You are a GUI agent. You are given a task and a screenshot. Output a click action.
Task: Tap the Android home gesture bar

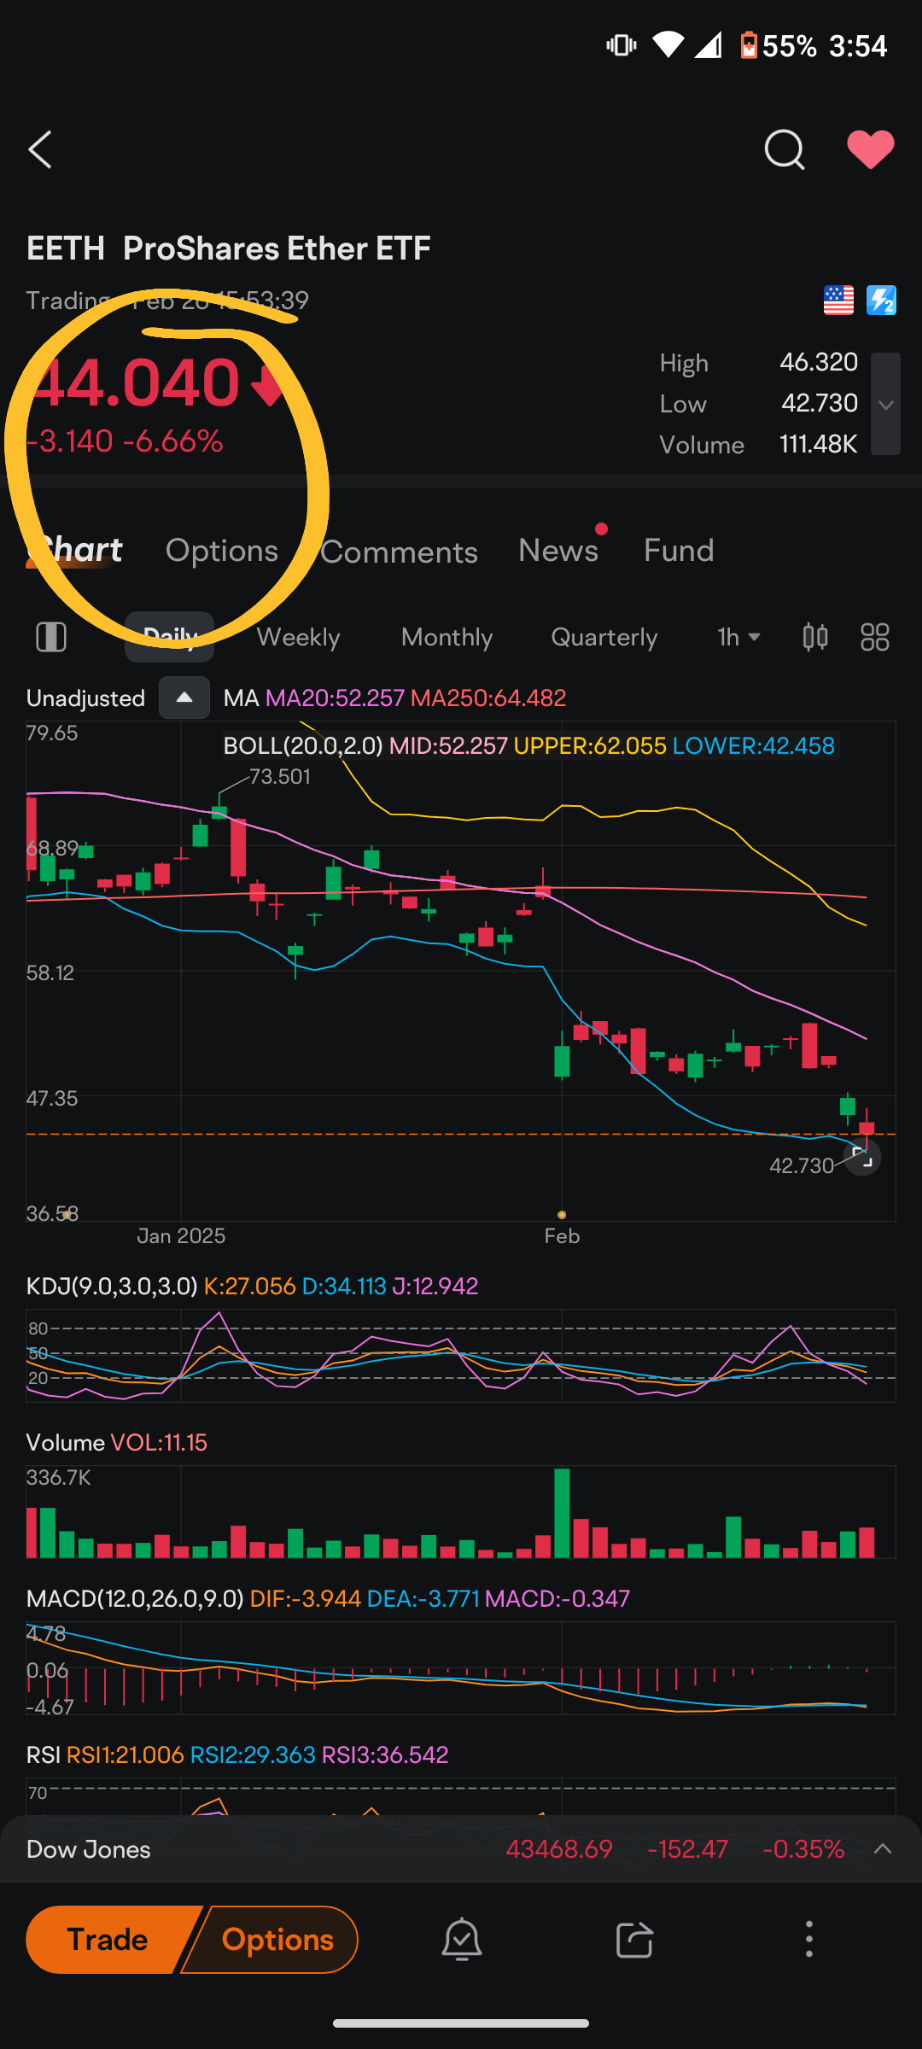click(461, 2023)
